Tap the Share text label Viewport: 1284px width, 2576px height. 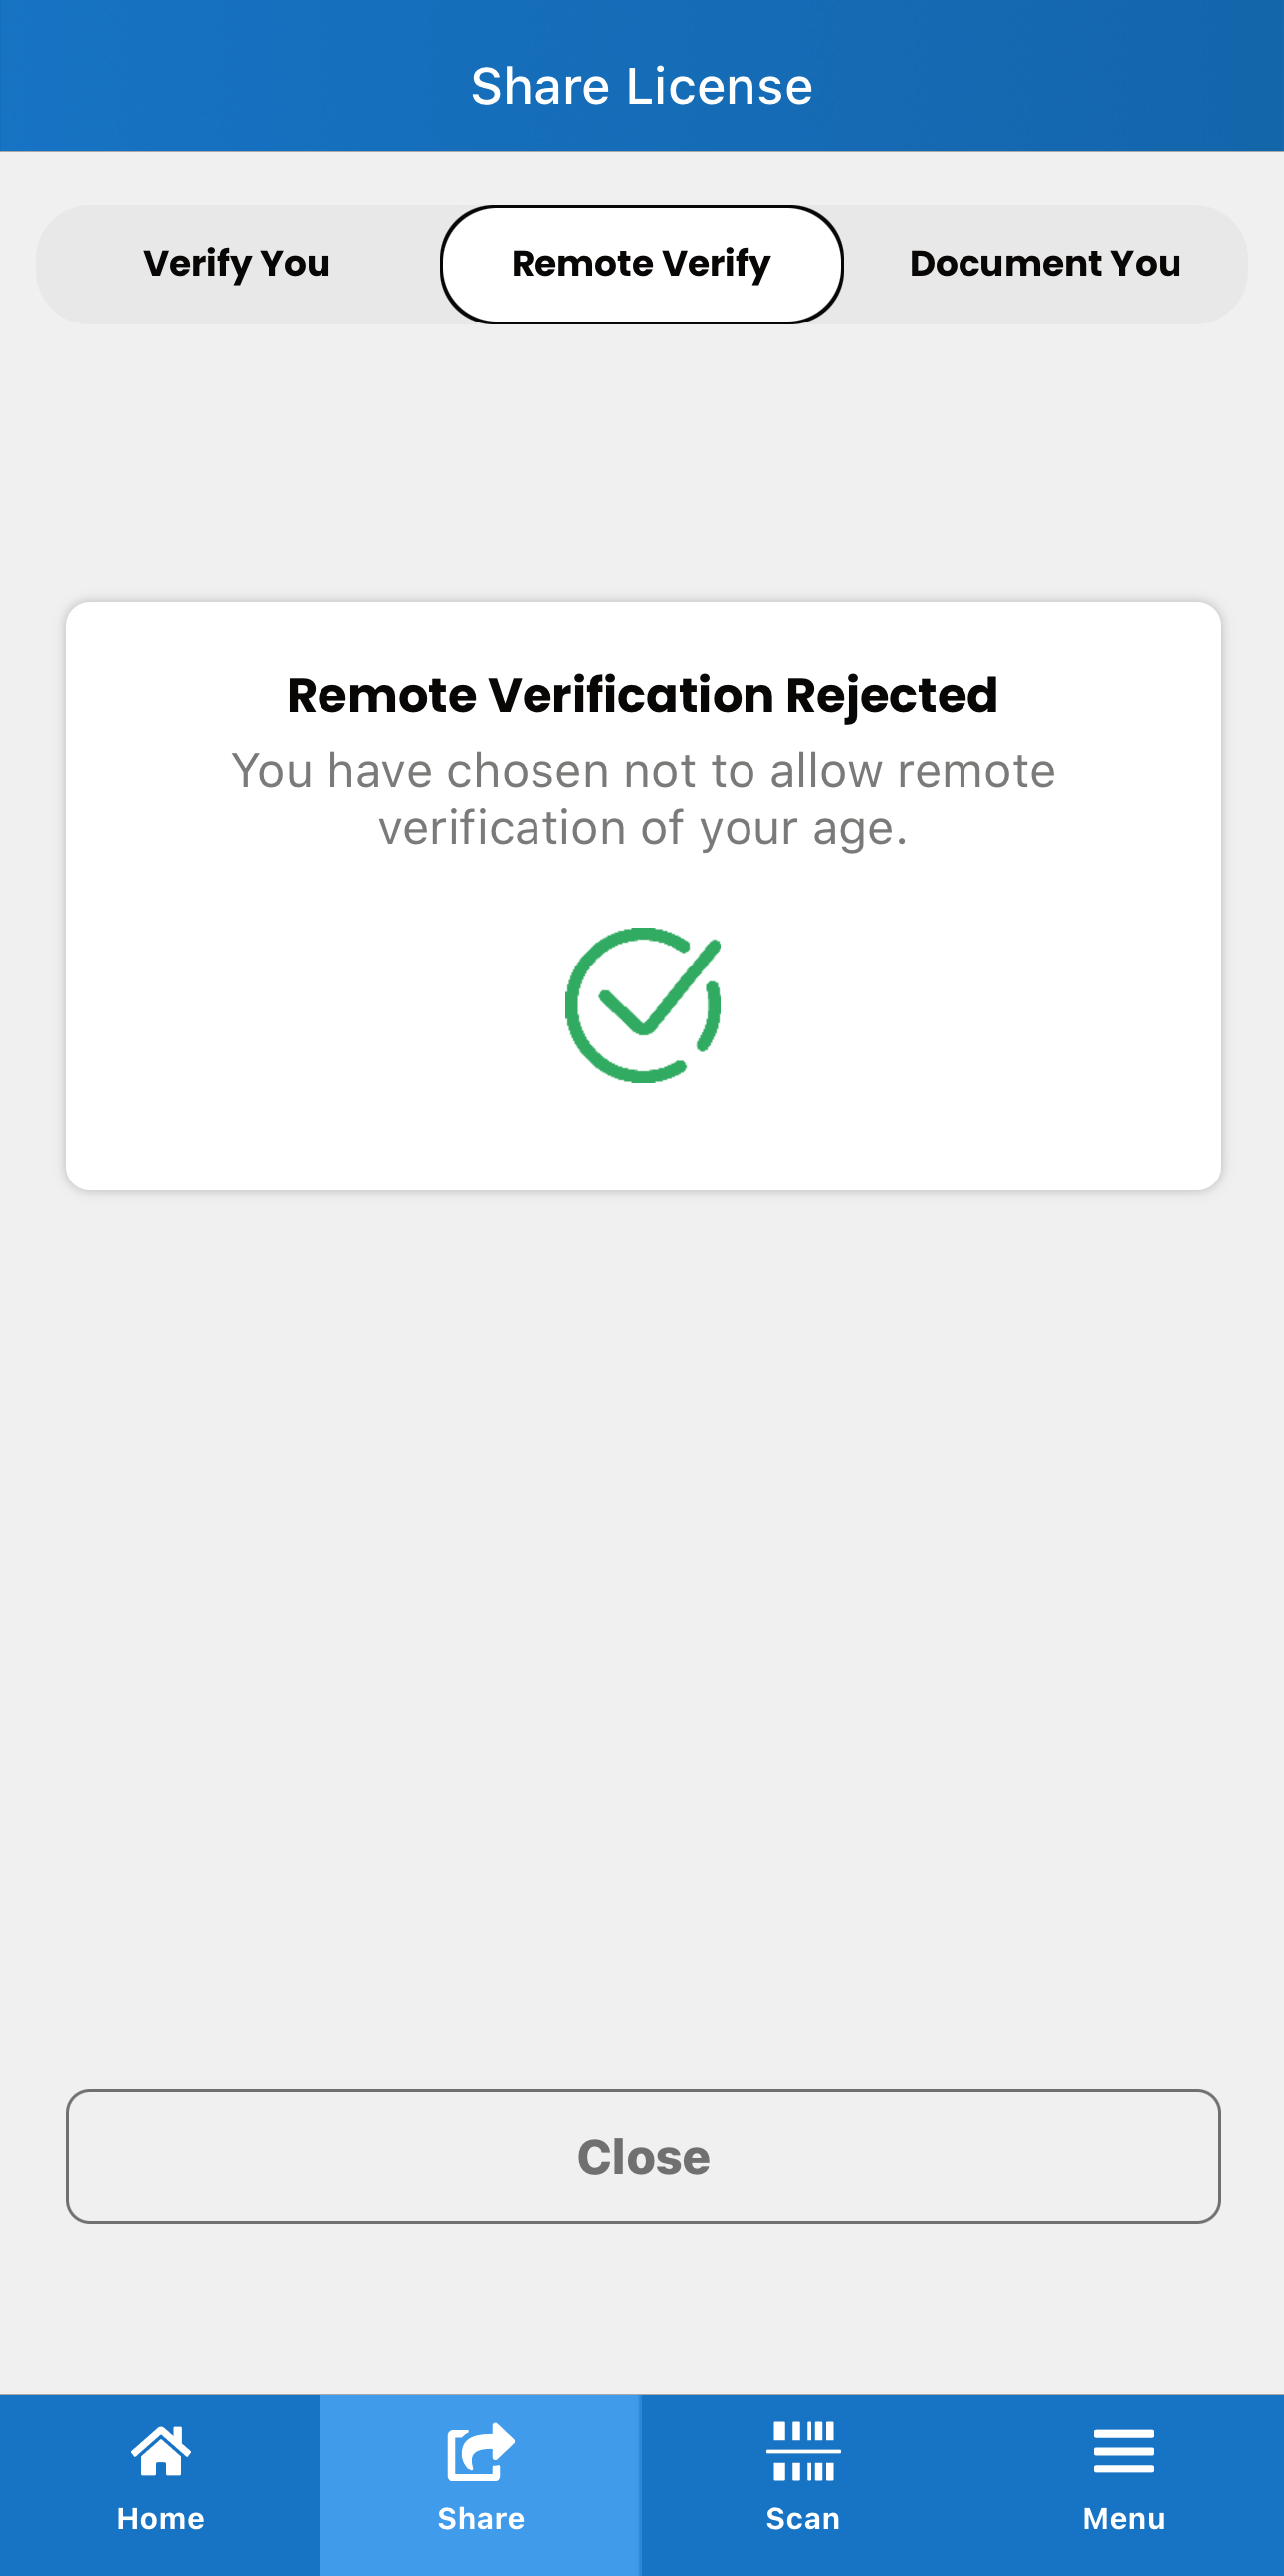481,2519
